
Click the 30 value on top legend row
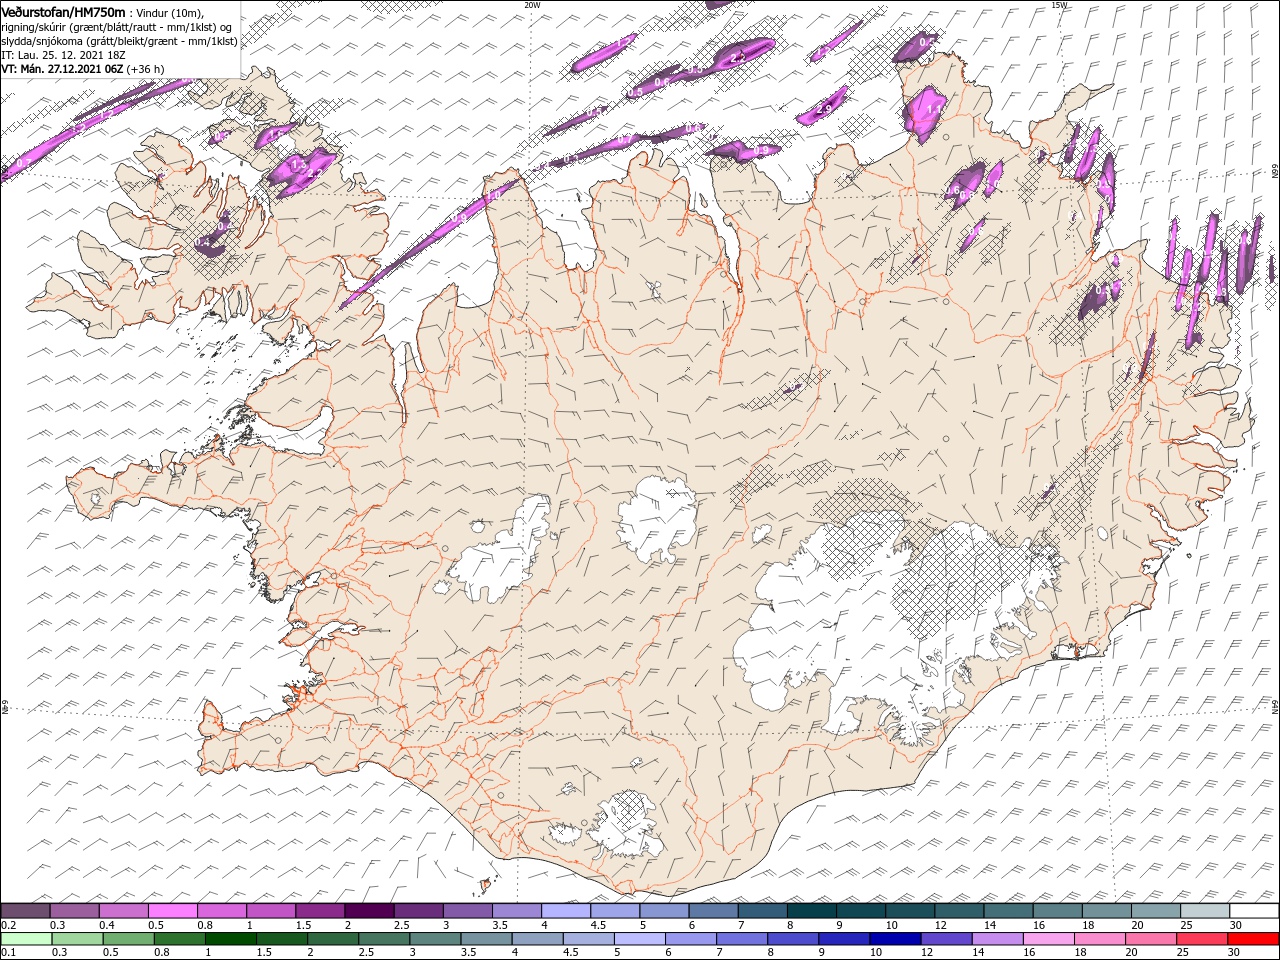(x=1236, y=925)
